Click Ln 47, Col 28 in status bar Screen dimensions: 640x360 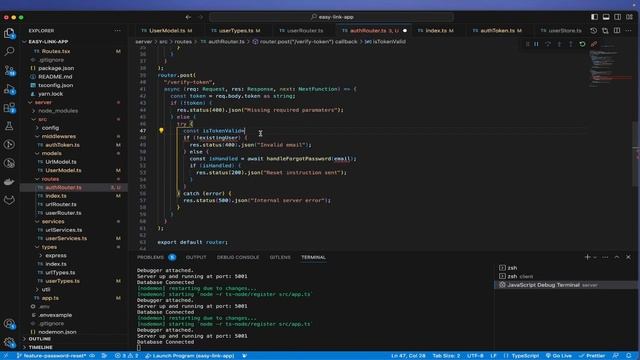[x=408, y=356]
